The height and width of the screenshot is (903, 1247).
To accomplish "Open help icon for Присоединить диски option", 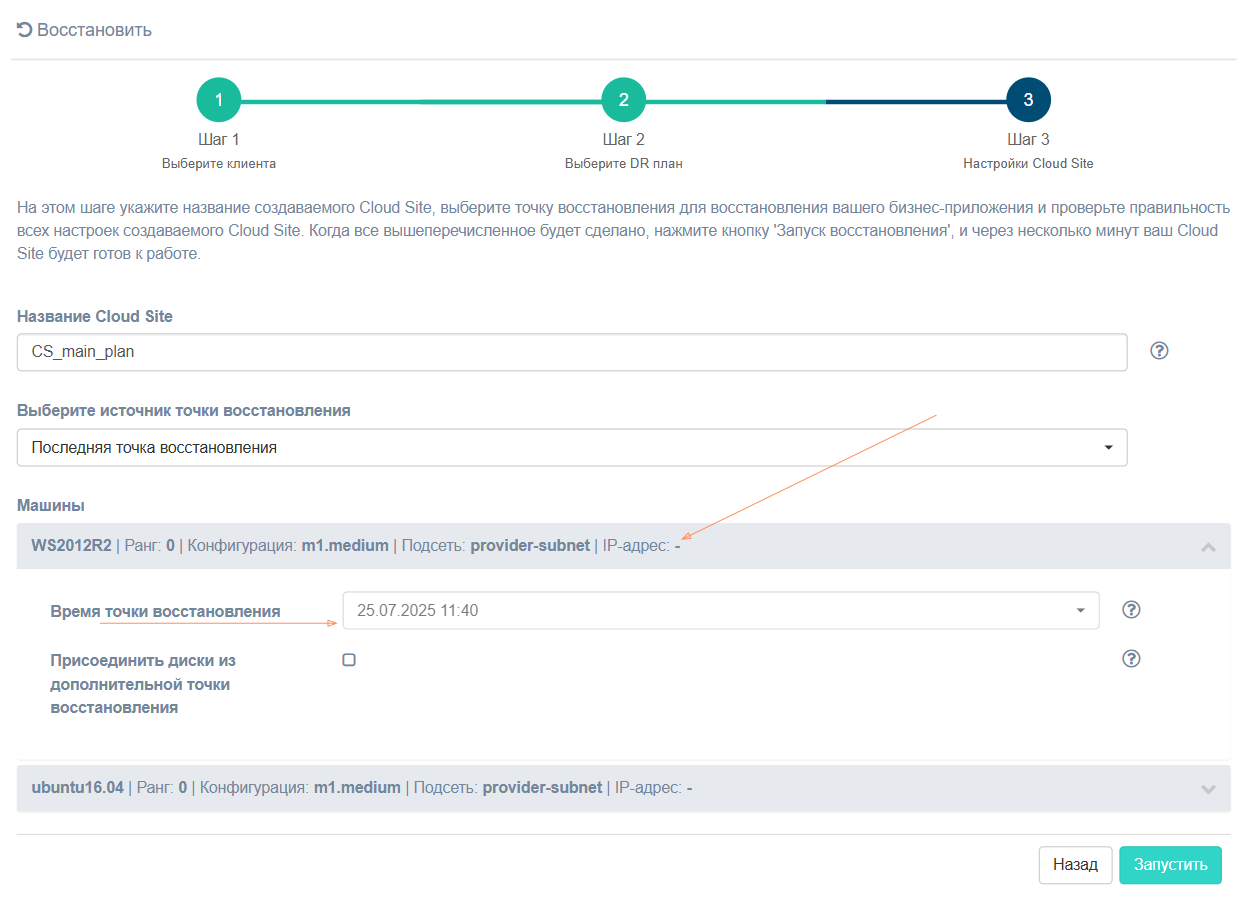I will click(1132, 658).
